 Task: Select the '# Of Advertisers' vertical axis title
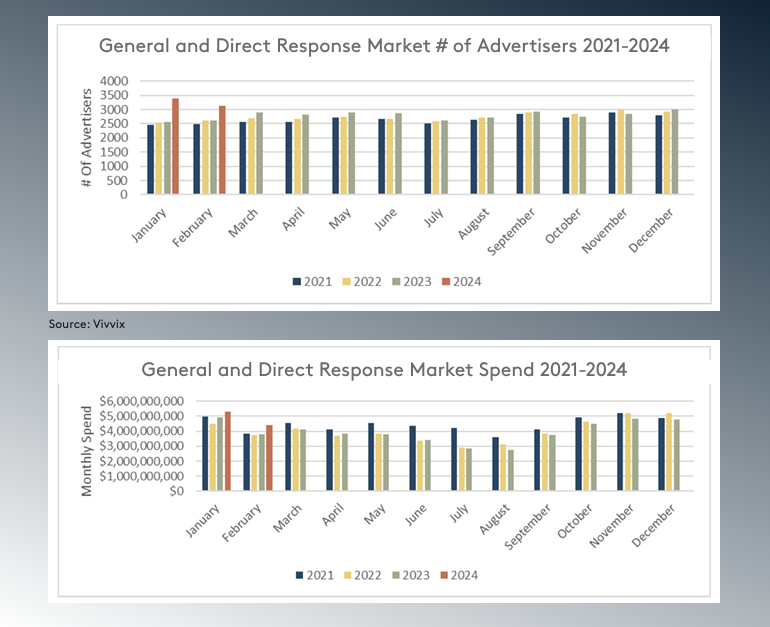pos(89,137)
